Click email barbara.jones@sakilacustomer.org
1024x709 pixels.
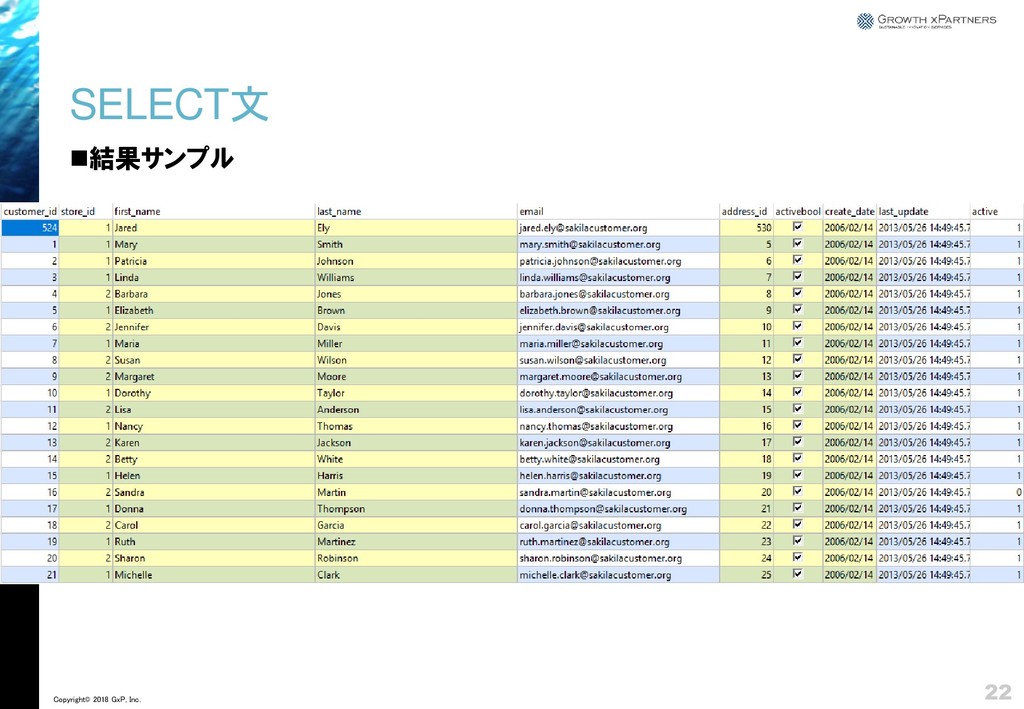click(x=618, y=294)
